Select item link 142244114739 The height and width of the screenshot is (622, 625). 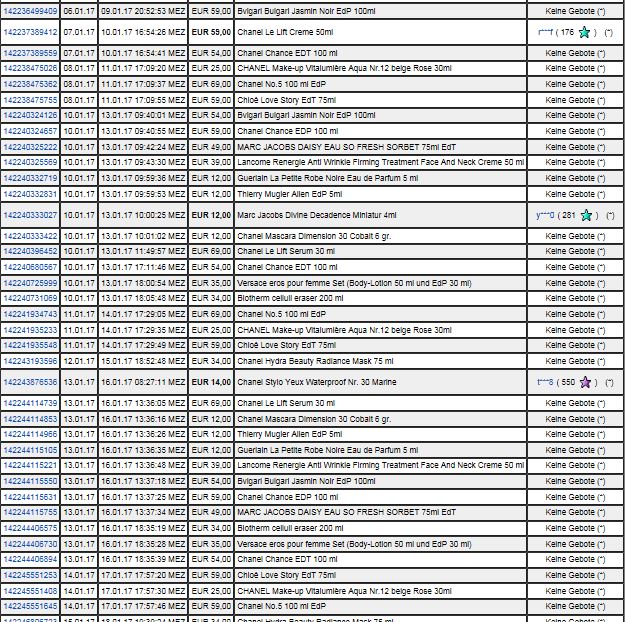pos(30,403)
